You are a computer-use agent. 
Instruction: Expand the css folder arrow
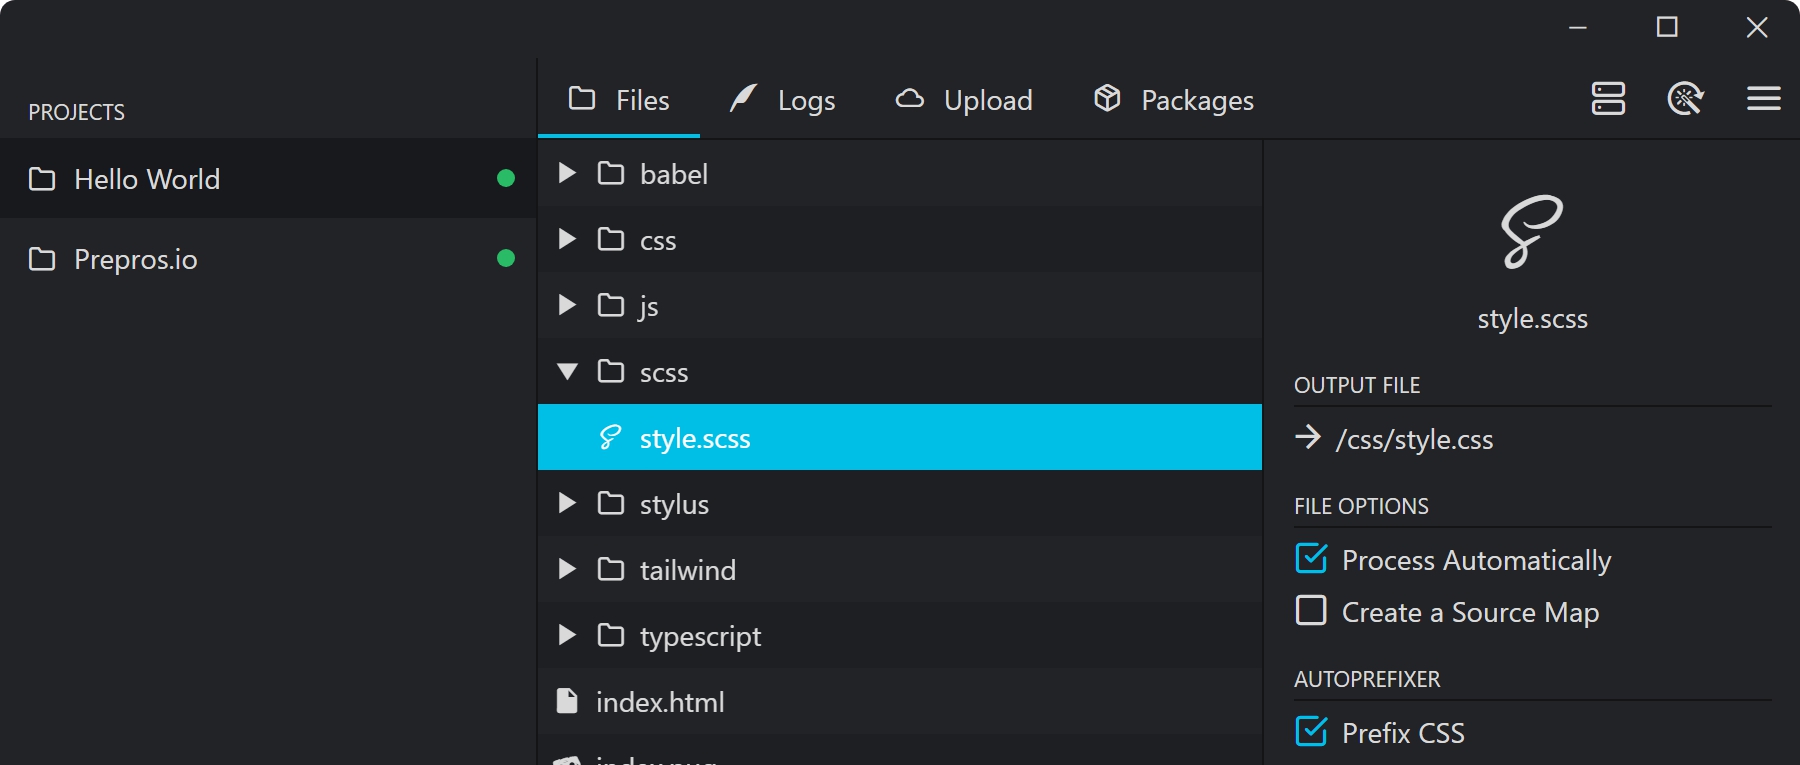[567, 239]
